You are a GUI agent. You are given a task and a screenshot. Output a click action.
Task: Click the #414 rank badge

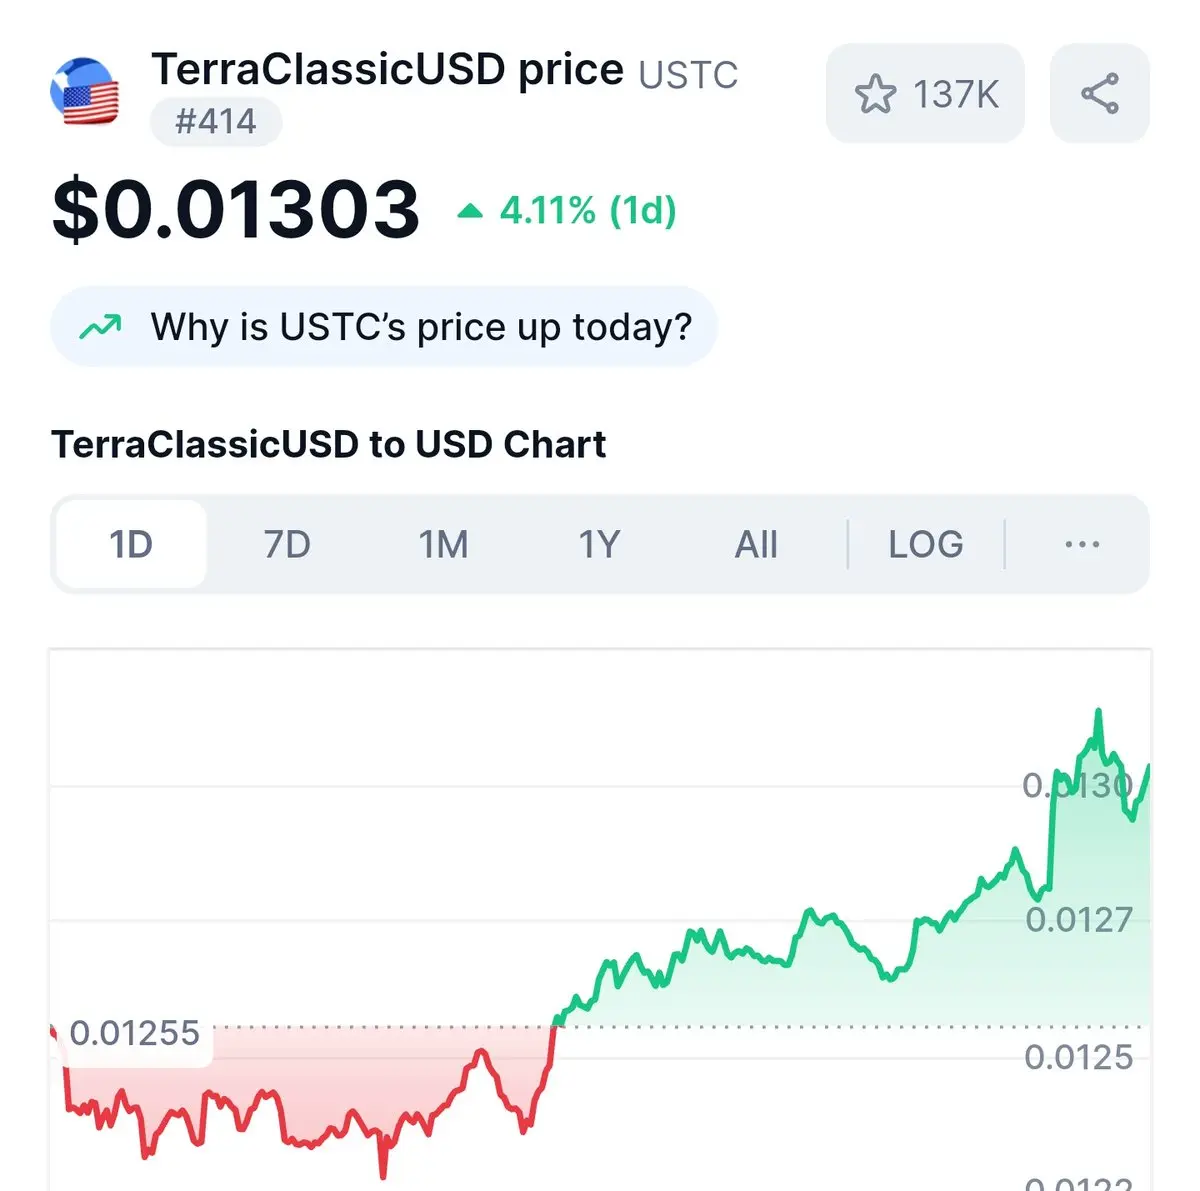pos(216,122)
